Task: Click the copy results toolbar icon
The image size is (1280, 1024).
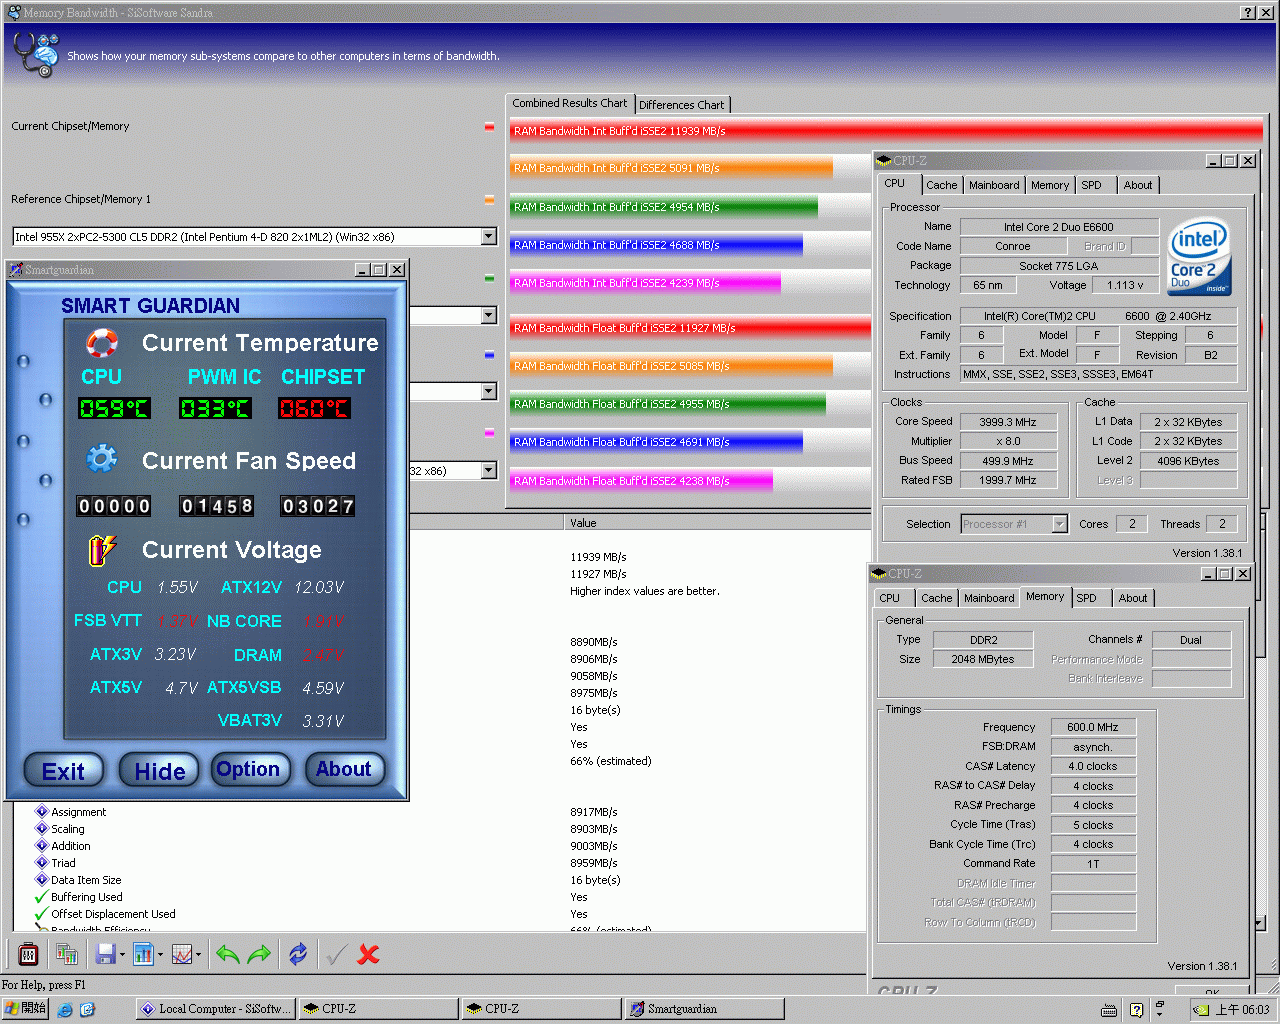Action: pyautogui.click(x=67, y=954)
